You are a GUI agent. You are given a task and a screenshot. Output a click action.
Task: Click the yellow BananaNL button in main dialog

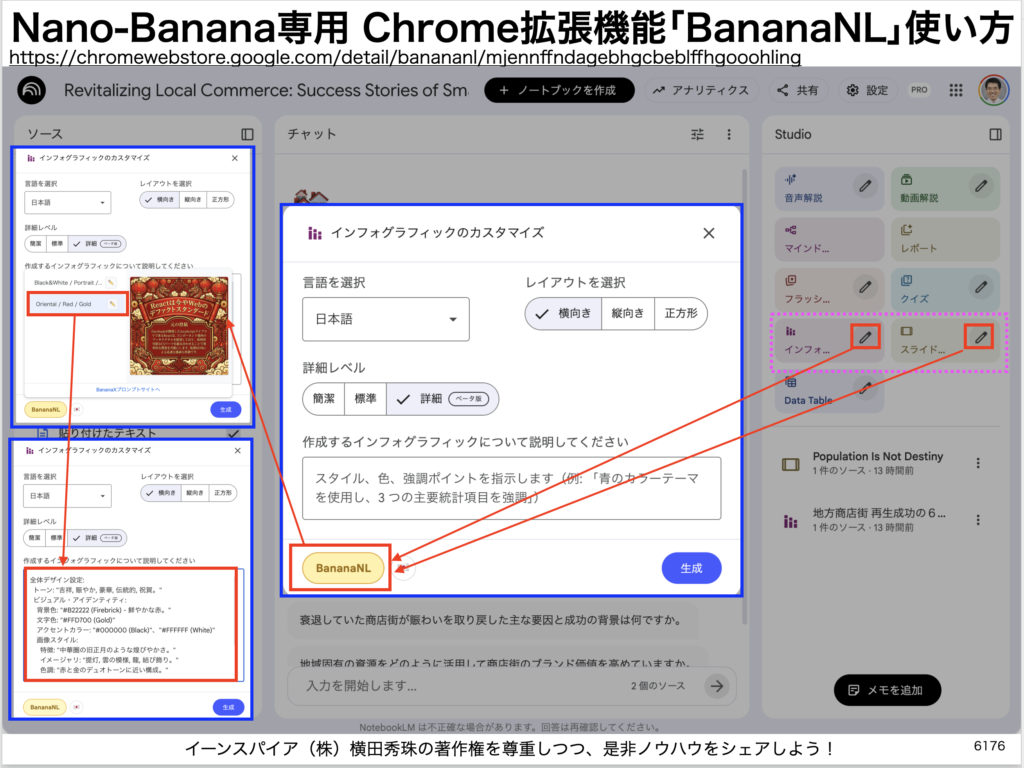click(x=343, y=568)
